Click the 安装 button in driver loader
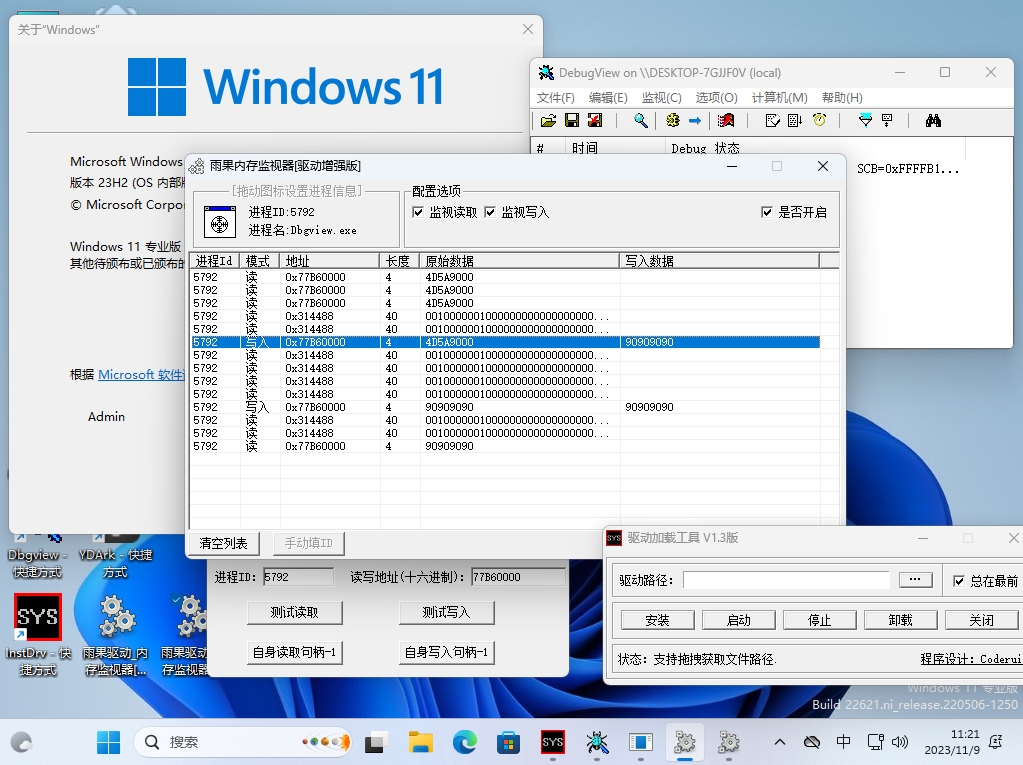Screen dimensions: 1023x765 [657, 620]
